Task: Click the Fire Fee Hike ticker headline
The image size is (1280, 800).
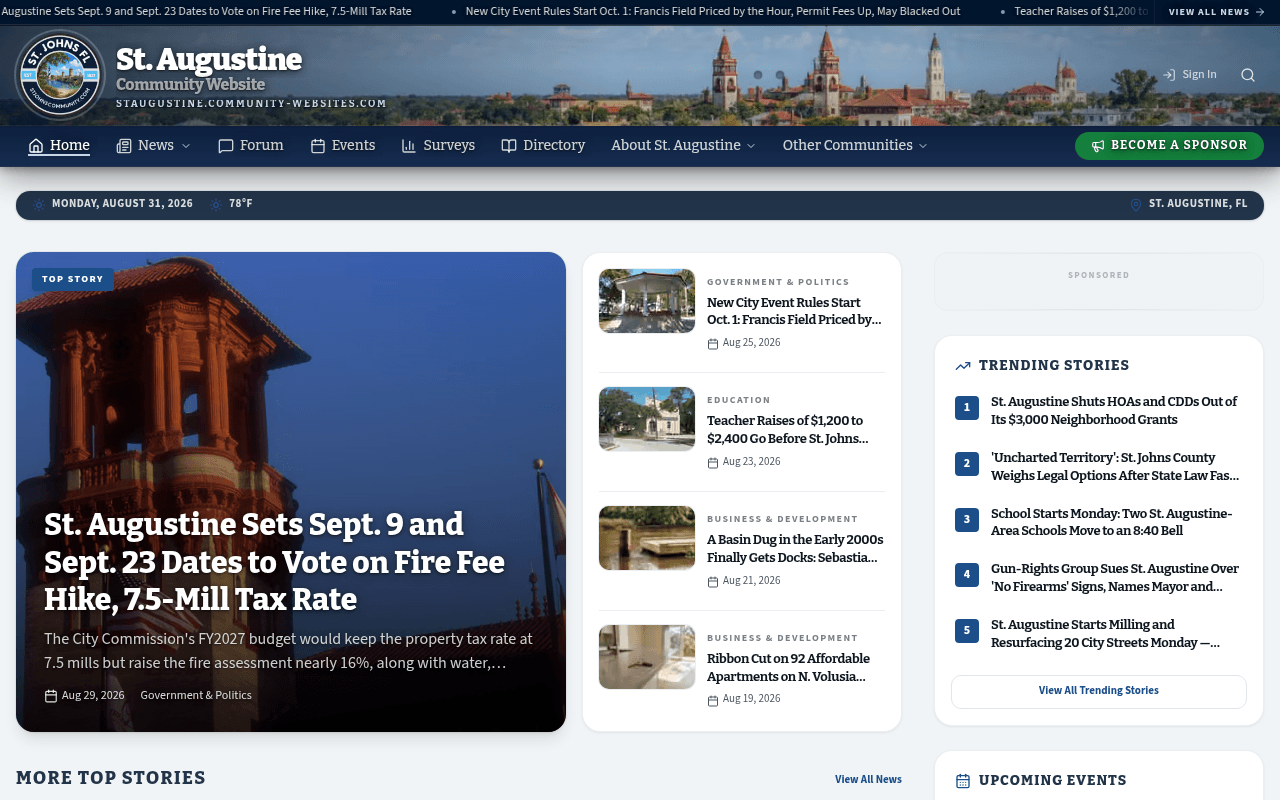Action: point(206,12)
